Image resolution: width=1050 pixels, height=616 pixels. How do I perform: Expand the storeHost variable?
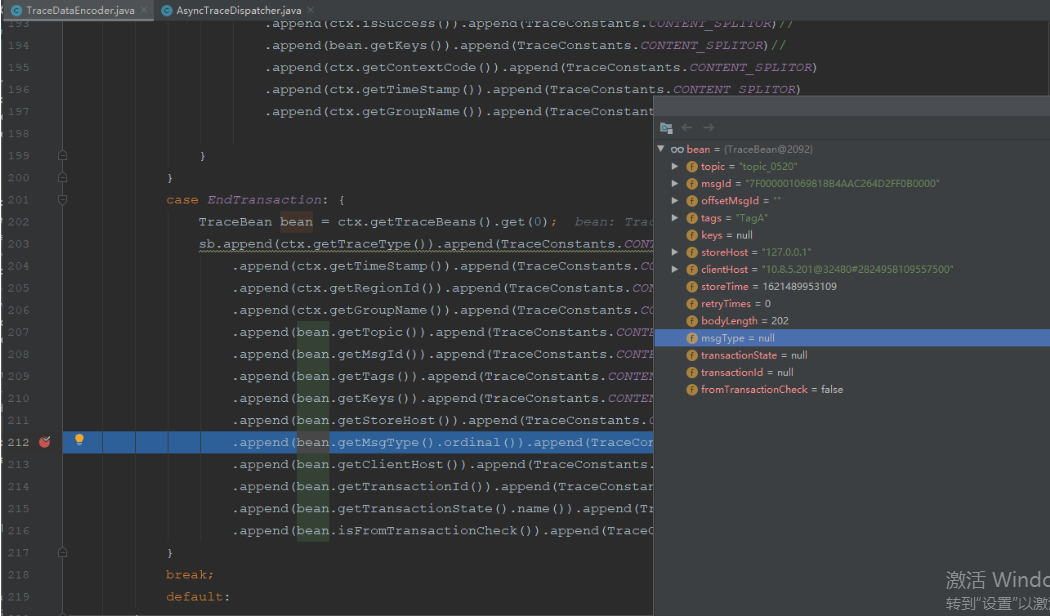click(x=676, y=251)
